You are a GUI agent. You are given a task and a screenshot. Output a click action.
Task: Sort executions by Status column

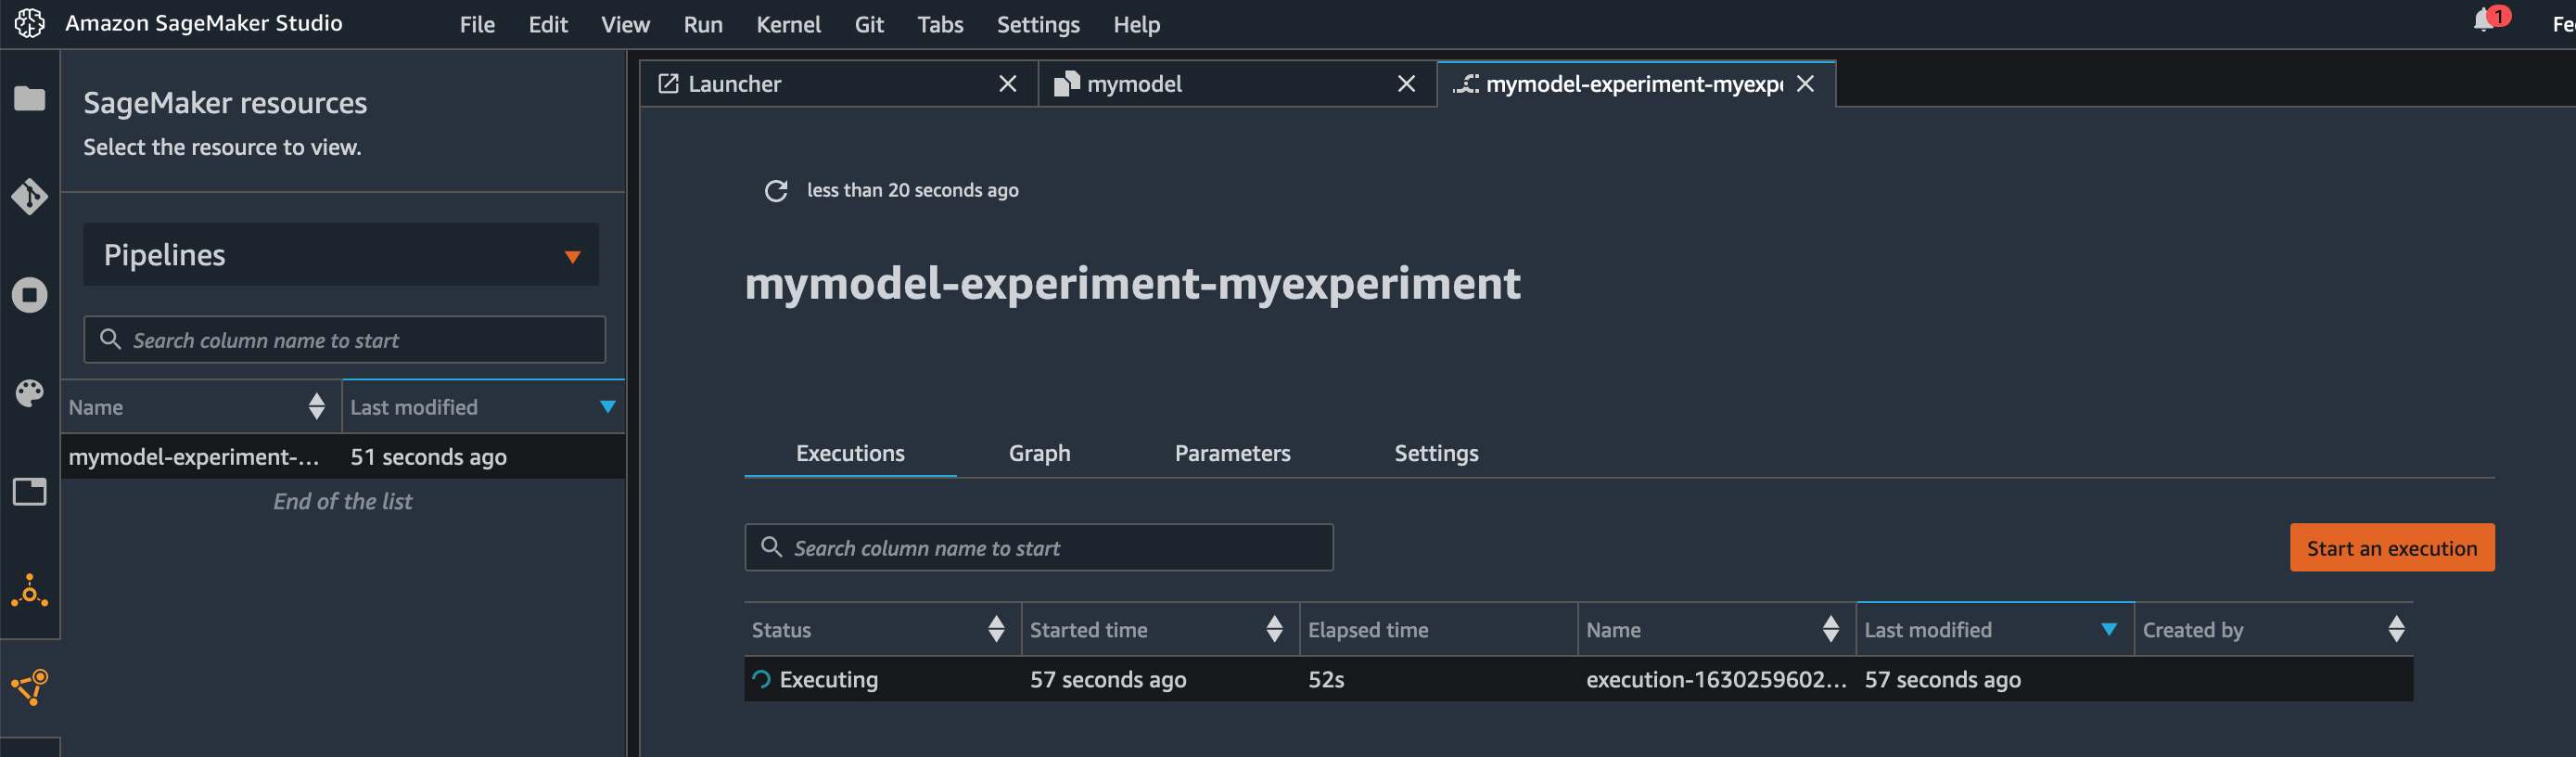coord(995,629)
